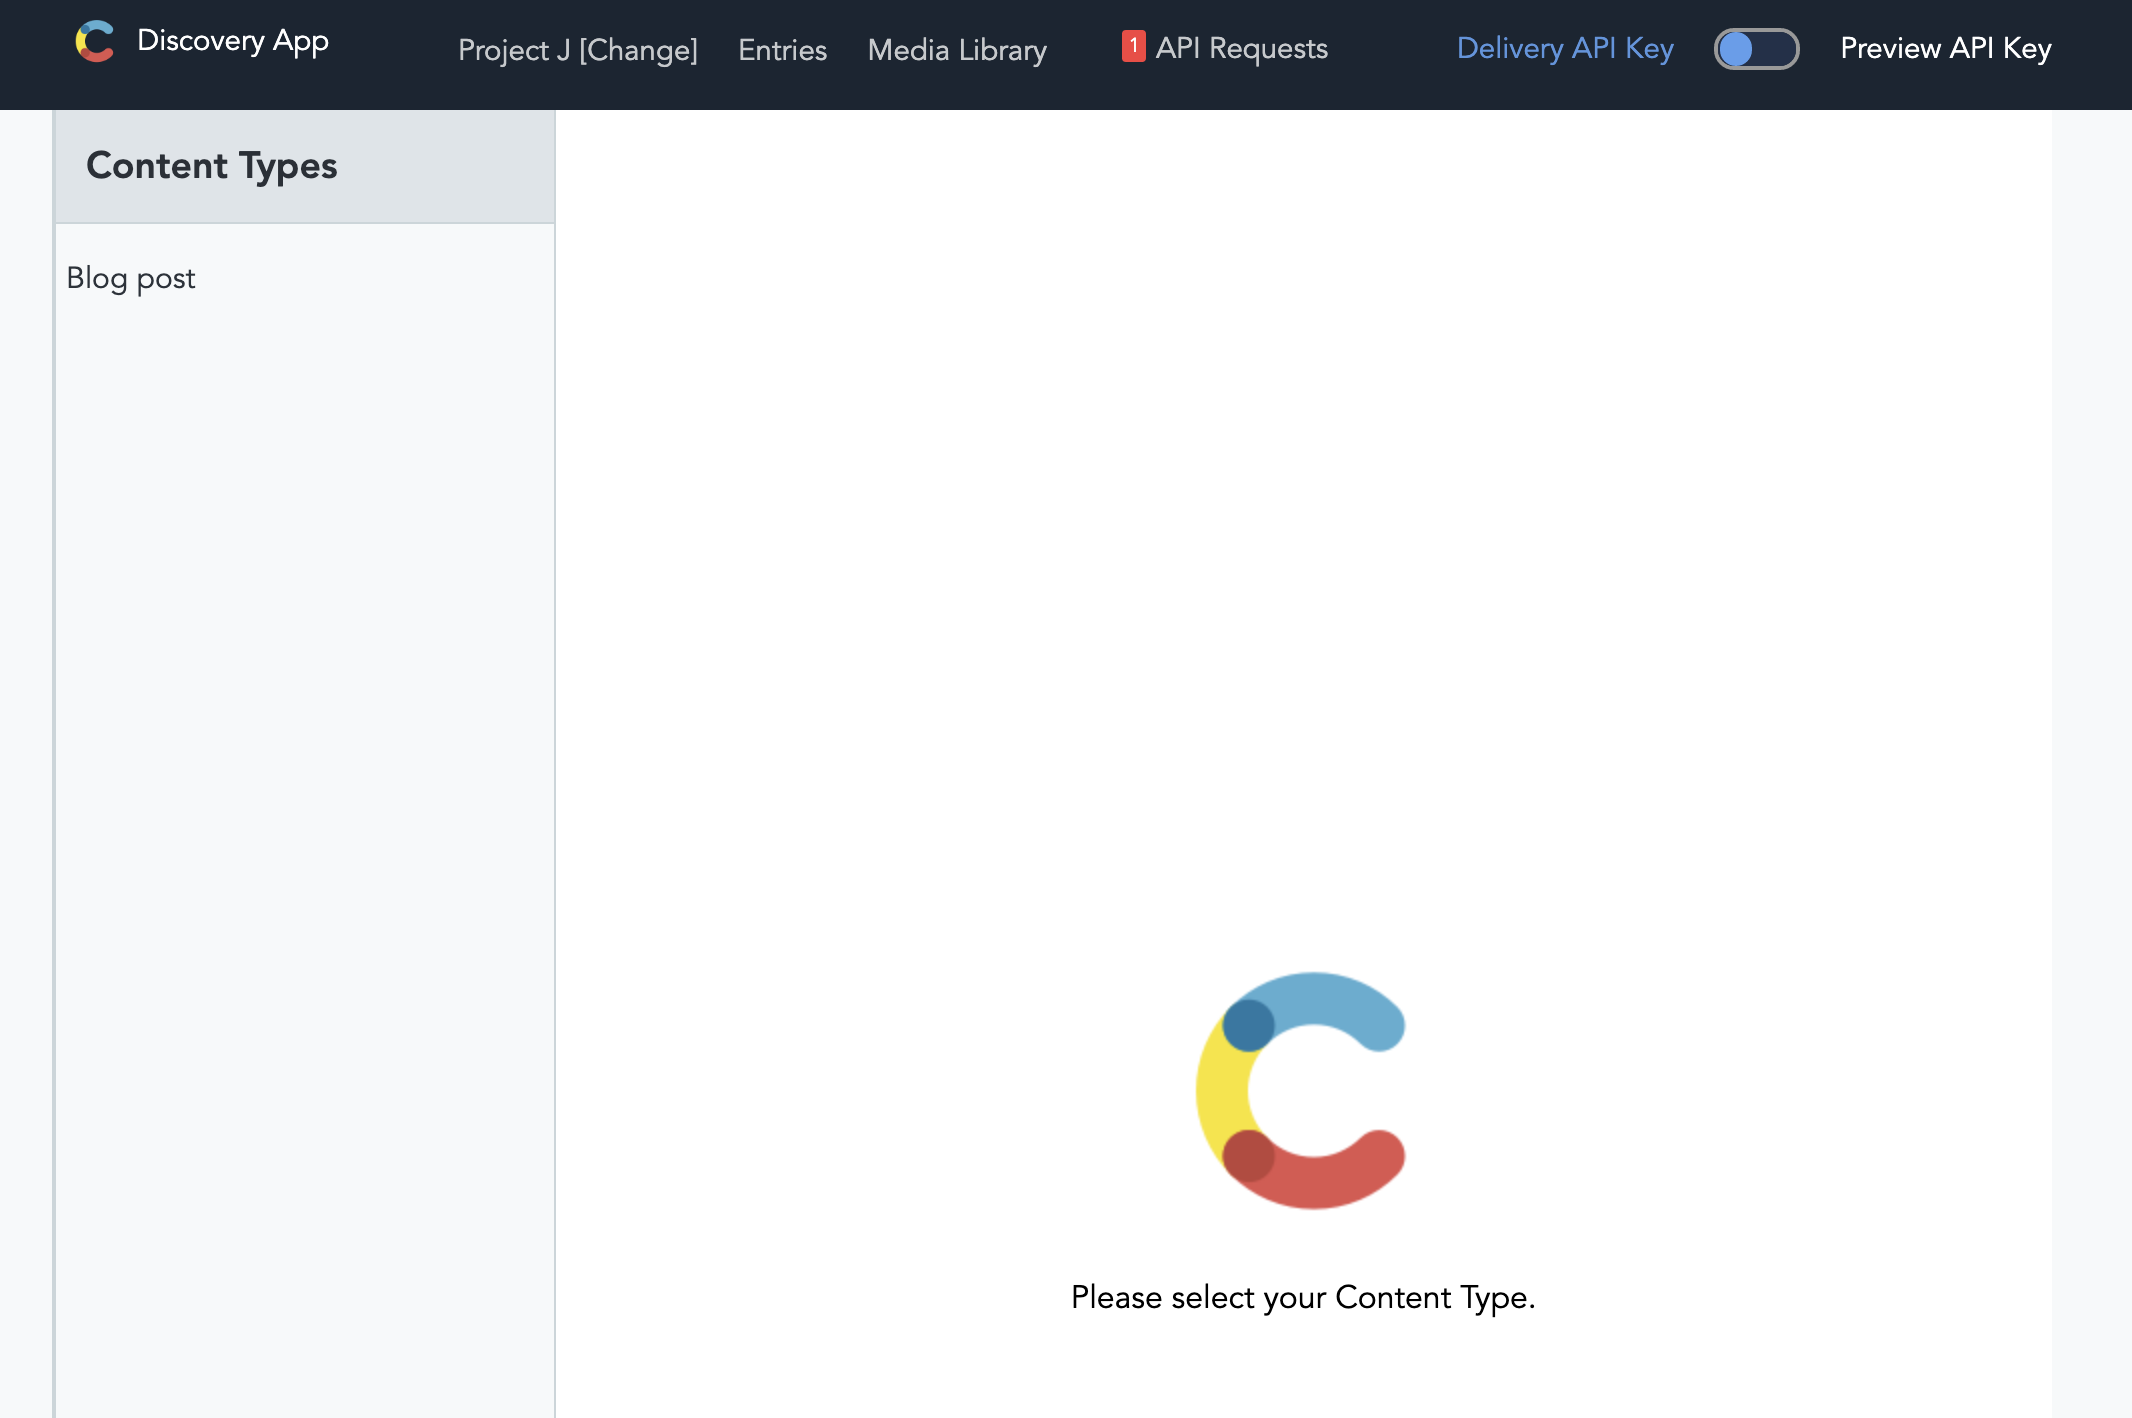Select the Blog post content type
This screenshot has width=2132, height=1418.
pyautogui.click(x=131, y=278)
